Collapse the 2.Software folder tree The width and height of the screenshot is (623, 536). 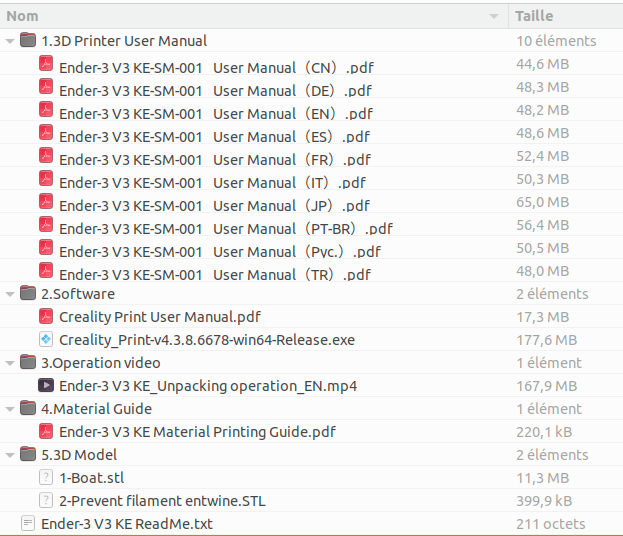point(10,294)
